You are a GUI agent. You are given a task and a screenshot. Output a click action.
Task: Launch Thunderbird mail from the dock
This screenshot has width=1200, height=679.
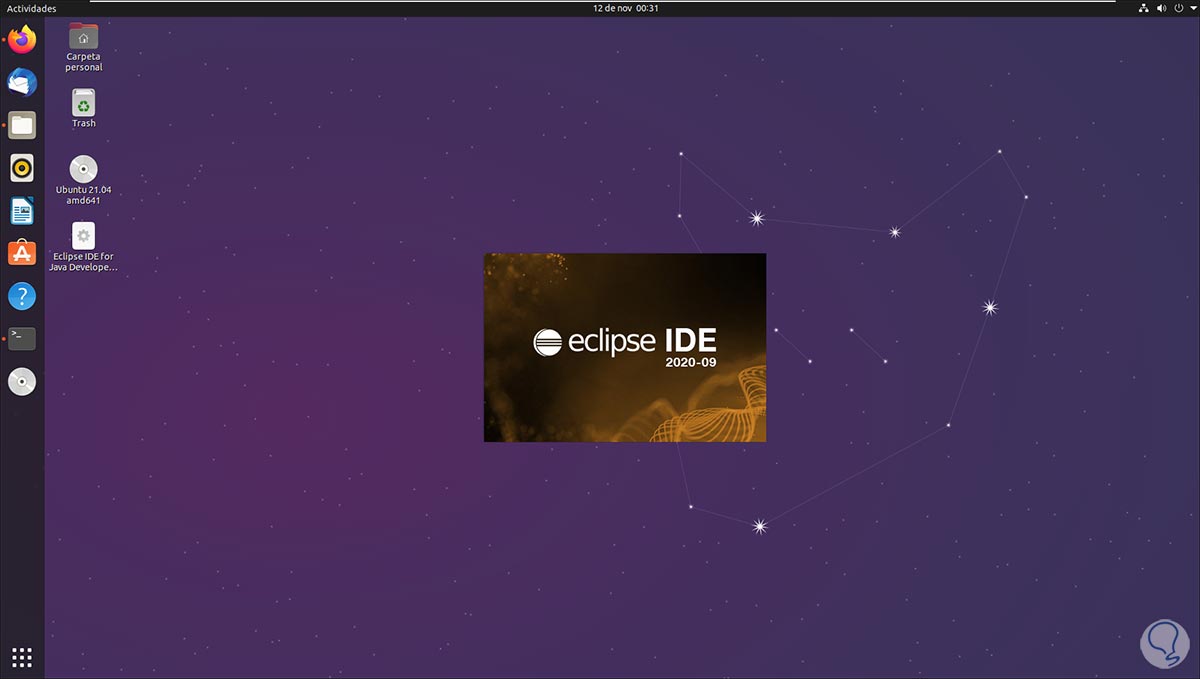(x=22, y=82)
